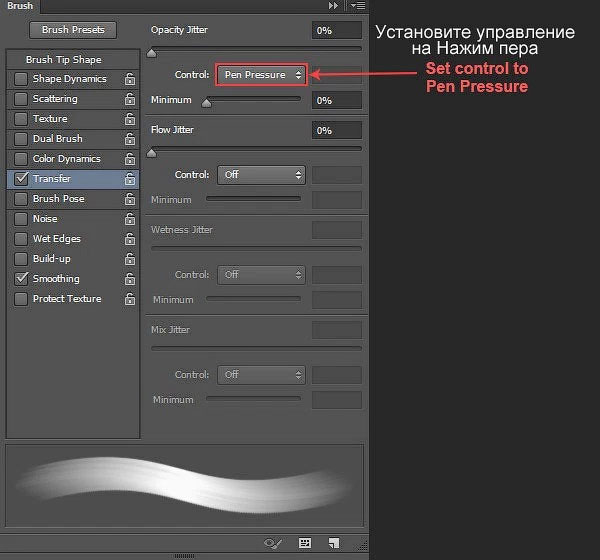Collapse the Brush panel with the double-arrow icon
600x560 pixels.
333,6
